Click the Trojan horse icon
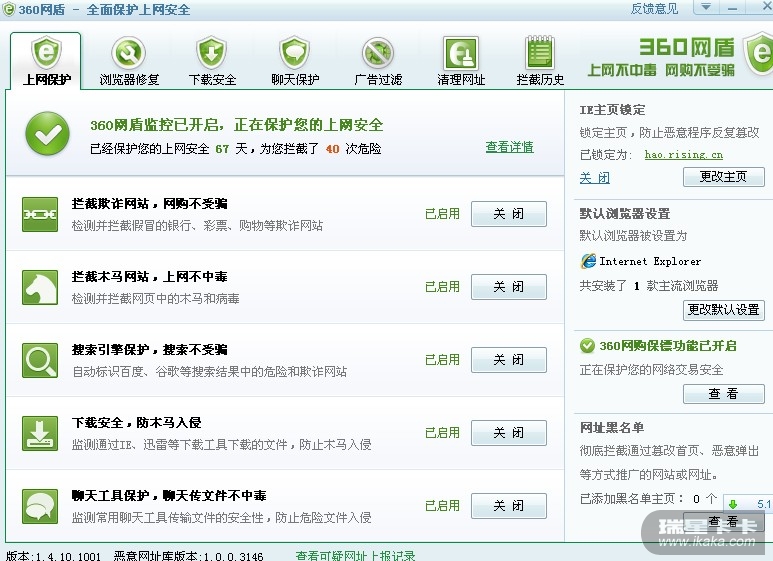Viewport: 773px width, 561px height. click(40, 287)
